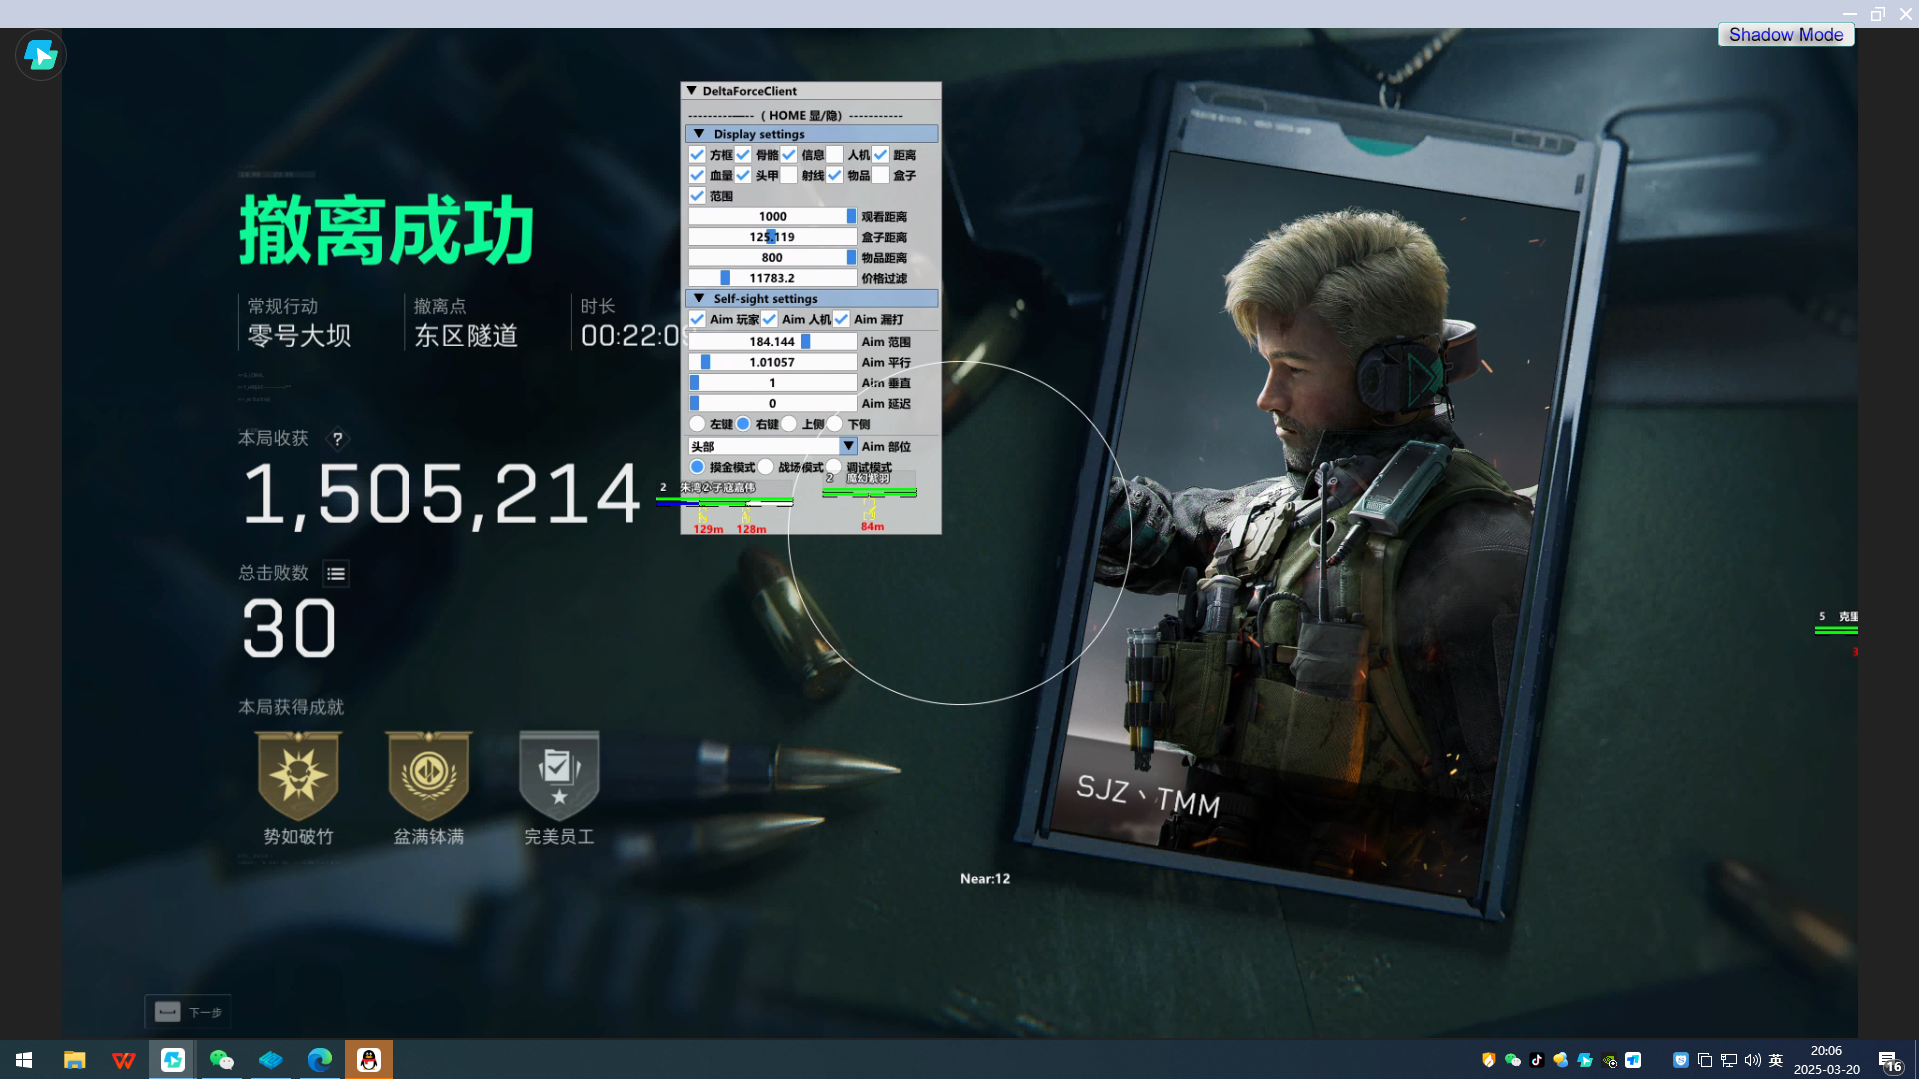The width and height of the screenshot is (1919, 1079).
Task: Collapse the Self-sight settings section
Action: [699, 299]
